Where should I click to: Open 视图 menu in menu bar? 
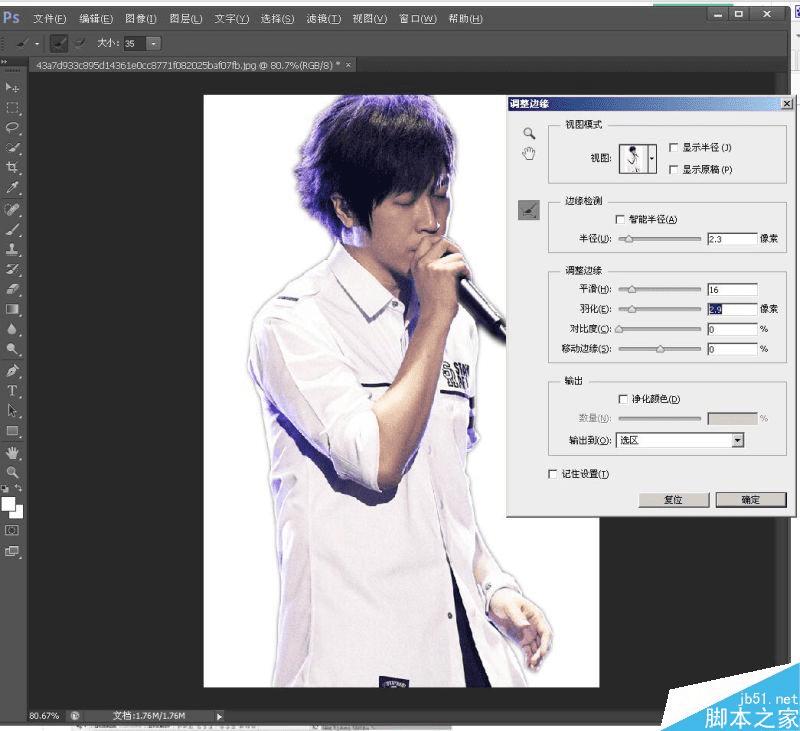pyautogui.click(x=370, y=19)
